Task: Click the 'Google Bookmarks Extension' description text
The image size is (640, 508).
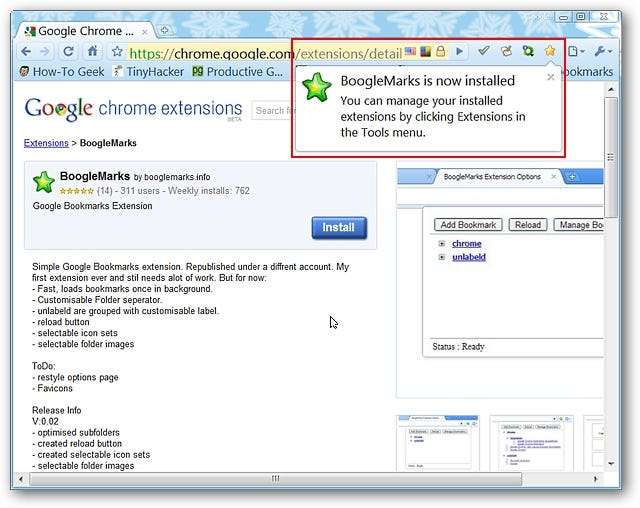Action: [92, 206]
